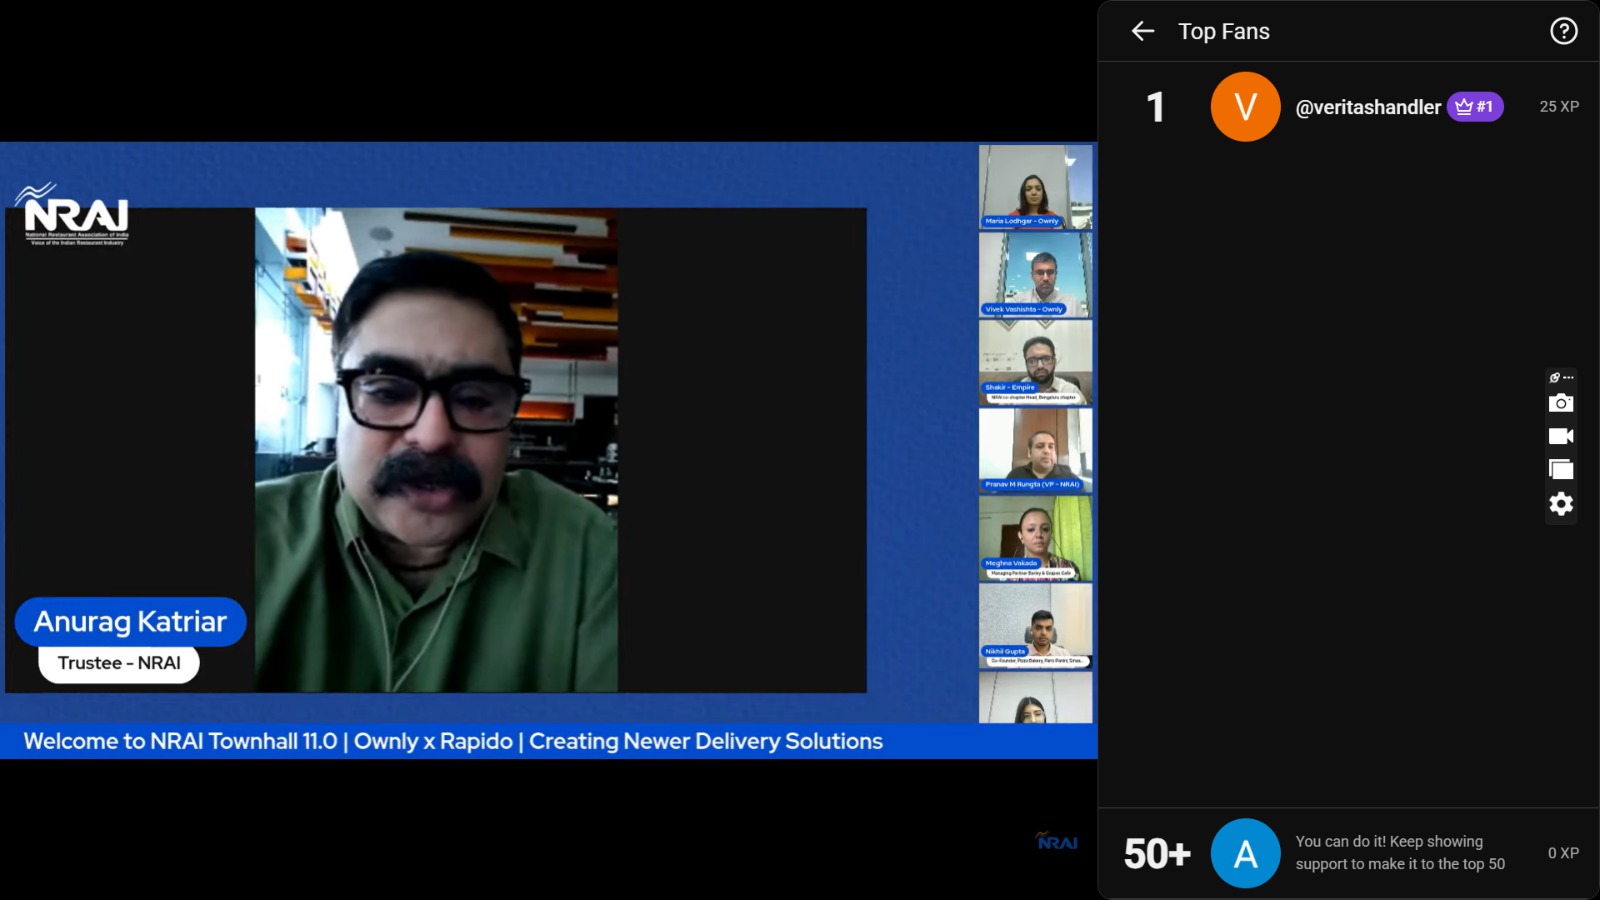1600x900 pixels.
Task: Click the small NRAI watermark below the video
Action: [x=1056, y=842]
